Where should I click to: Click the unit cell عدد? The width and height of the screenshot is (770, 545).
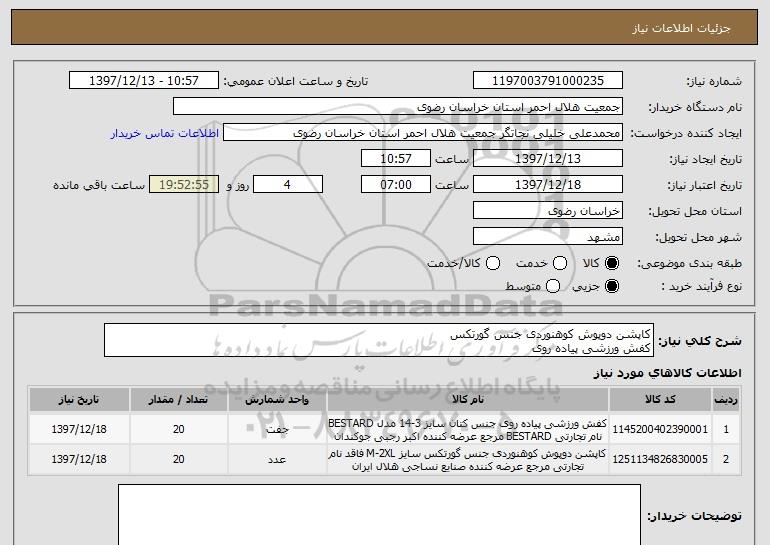(277, 460)
